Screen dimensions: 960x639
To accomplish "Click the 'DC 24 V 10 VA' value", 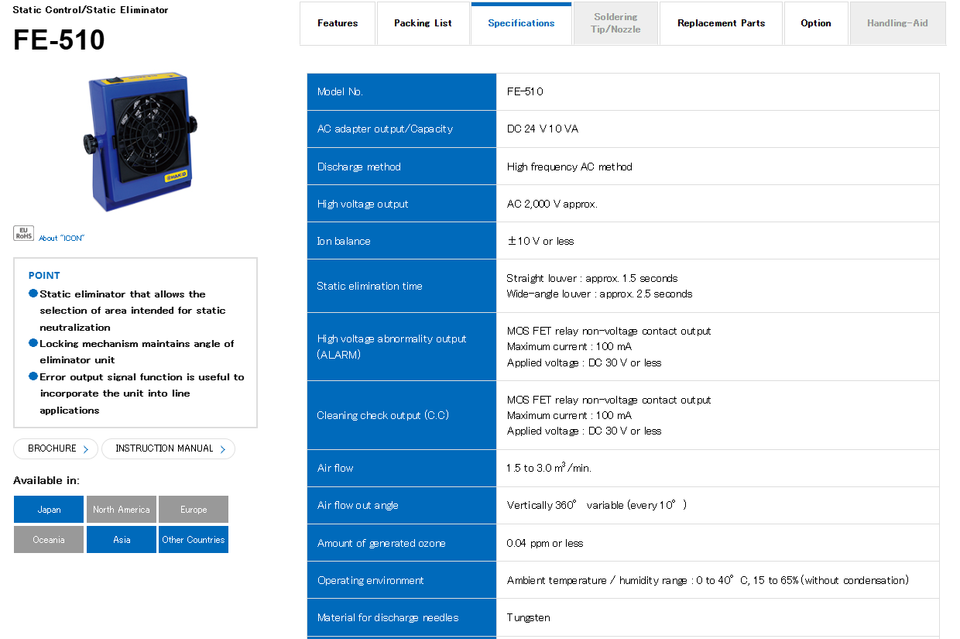I will point(542,129).
